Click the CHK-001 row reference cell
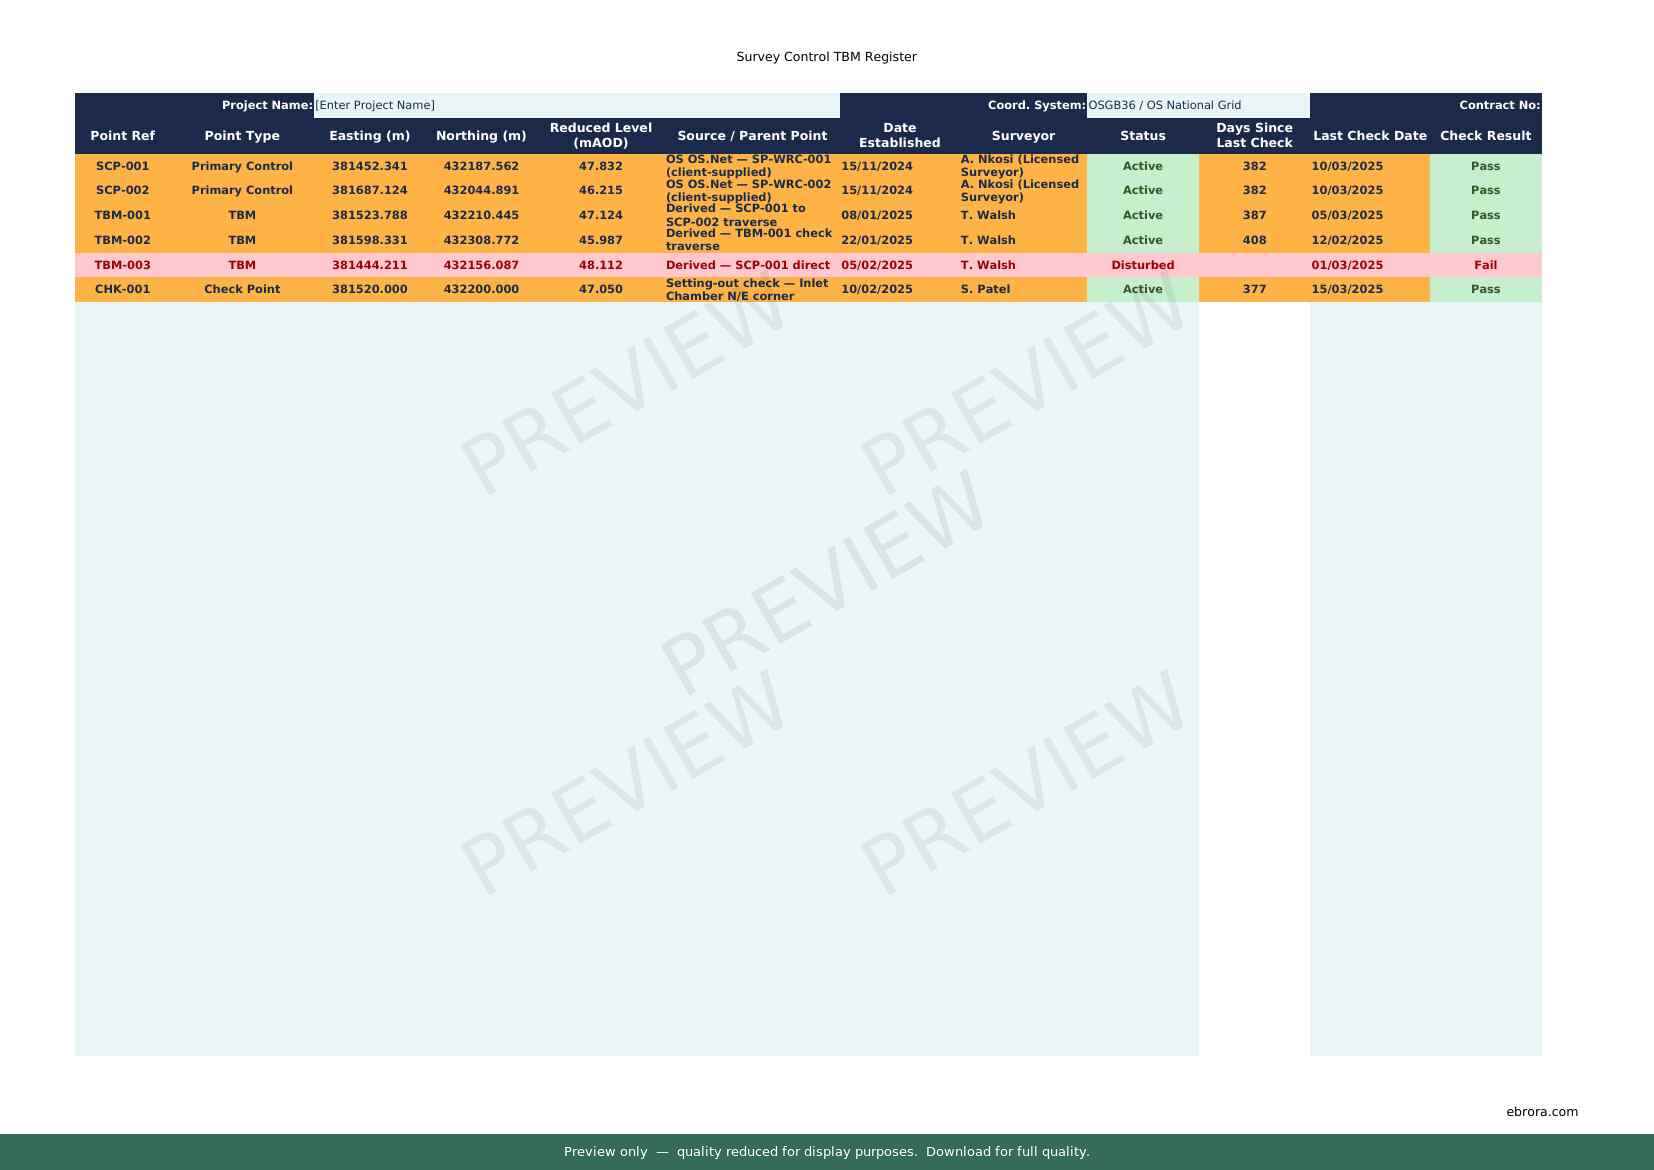The width and height of the screenshot is (1654, 1170). [122, 289]
